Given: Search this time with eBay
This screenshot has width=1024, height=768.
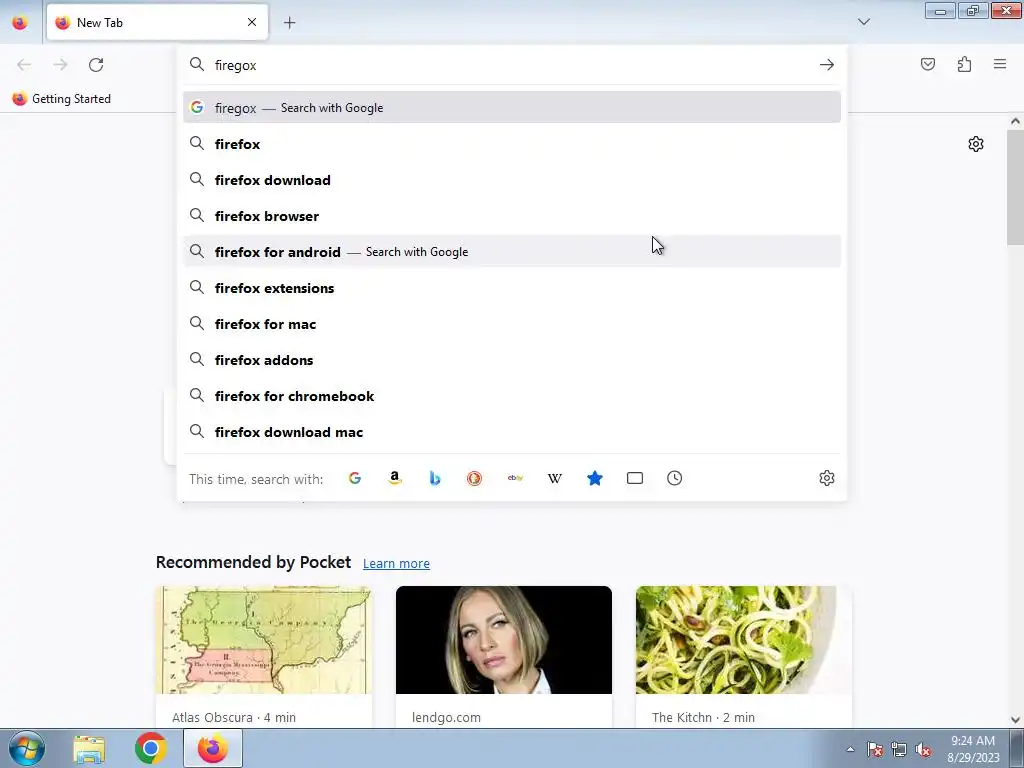Looking at the screenshot, I should (515, 478).
